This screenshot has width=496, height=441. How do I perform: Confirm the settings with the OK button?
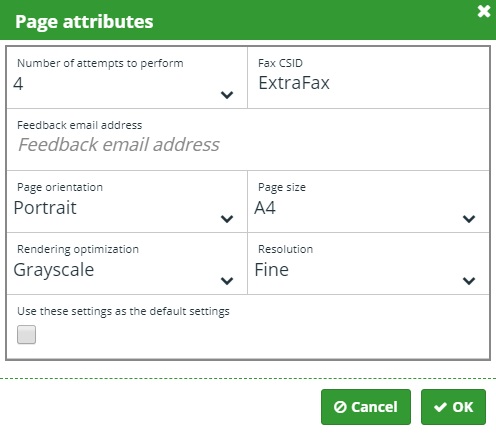[453, 407]
